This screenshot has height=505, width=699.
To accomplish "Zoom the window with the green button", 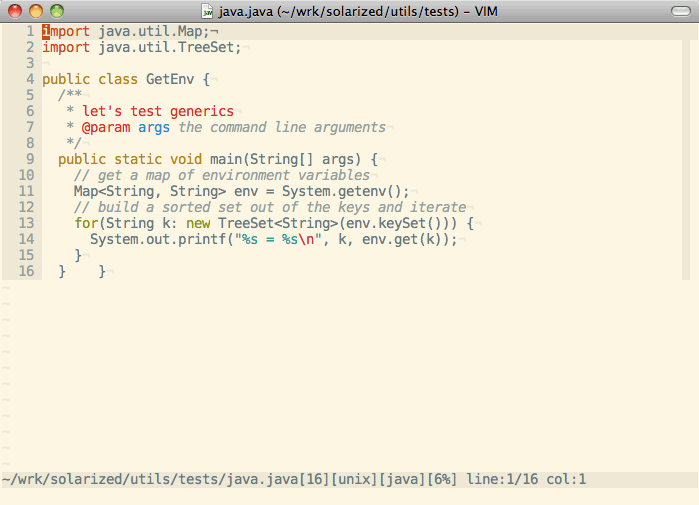I will (x=56, y=11).
